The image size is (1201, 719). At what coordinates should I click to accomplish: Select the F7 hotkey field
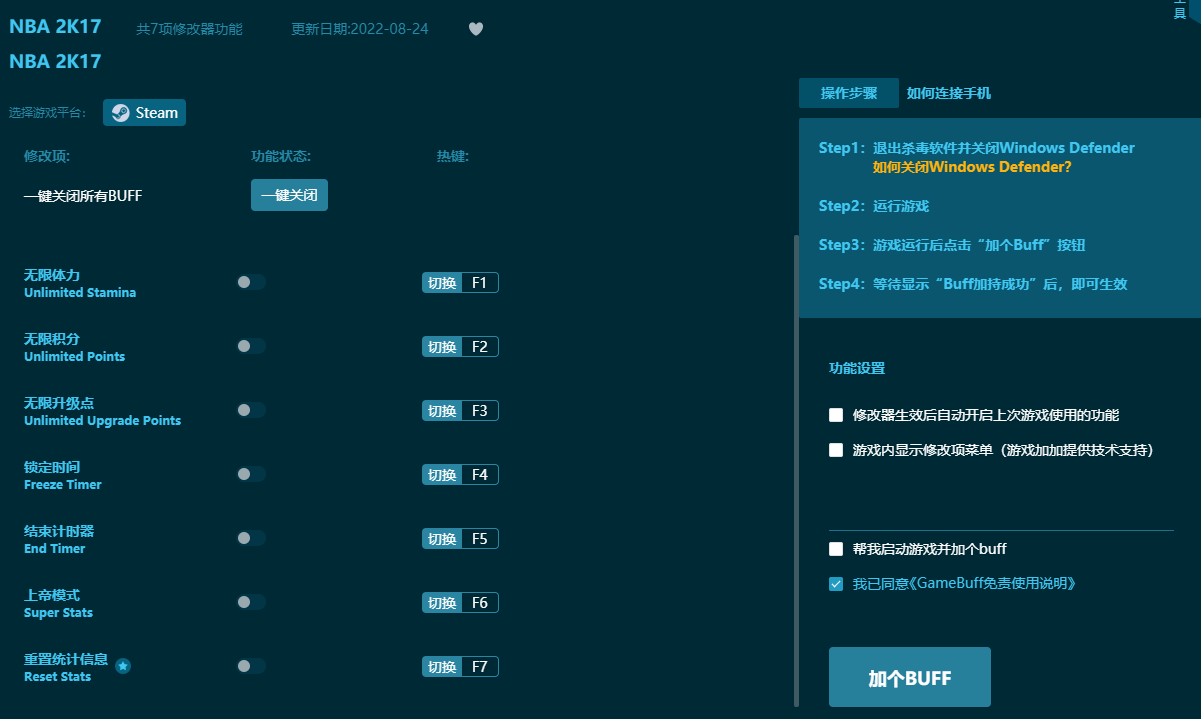pyautogui.click(x=480, y=667)
